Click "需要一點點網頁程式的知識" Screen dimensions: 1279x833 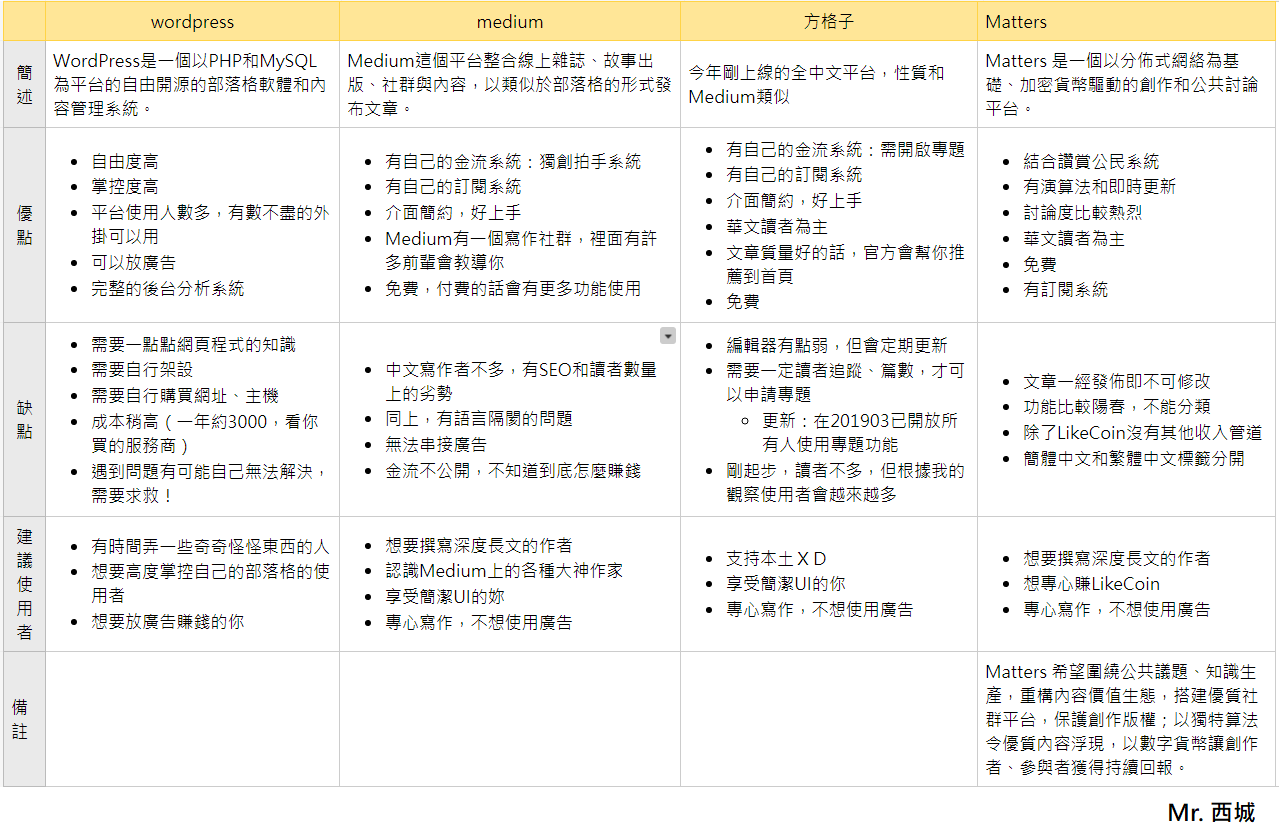(193, 345)
